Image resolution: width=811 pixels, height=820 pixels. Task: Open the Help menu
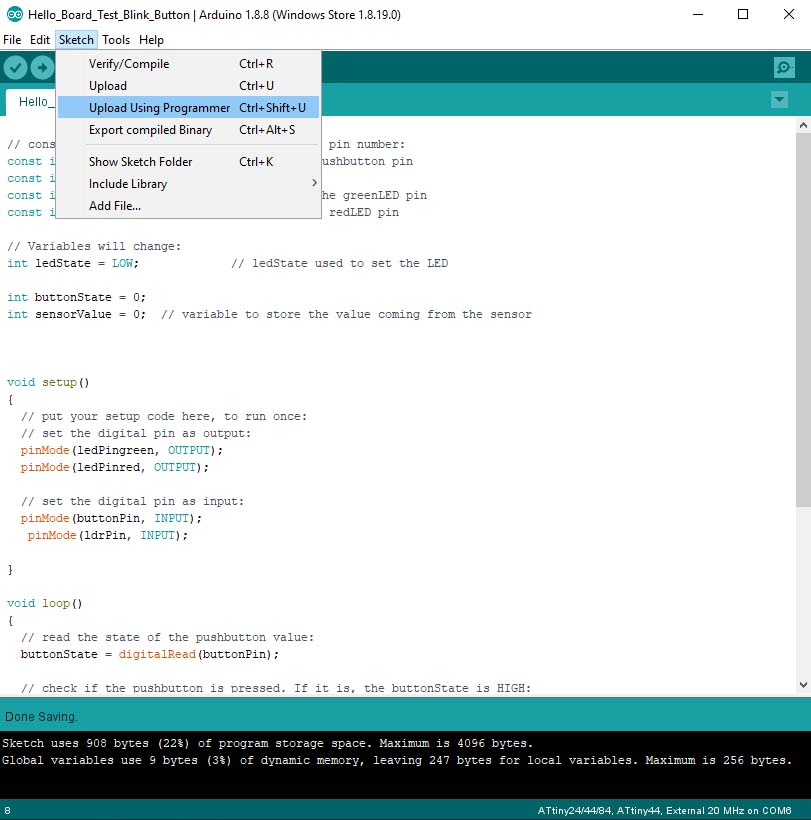151,40
